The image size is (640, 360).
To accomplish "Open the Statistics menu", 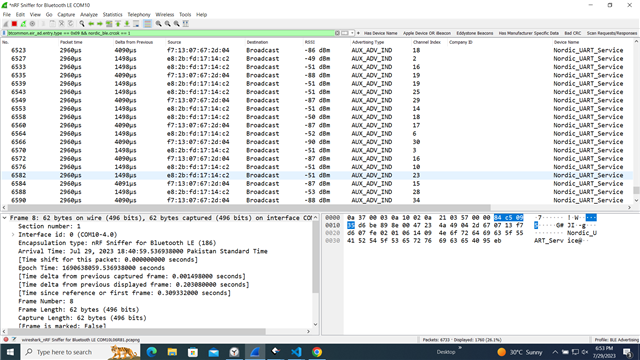I will (x=112, y=14).
